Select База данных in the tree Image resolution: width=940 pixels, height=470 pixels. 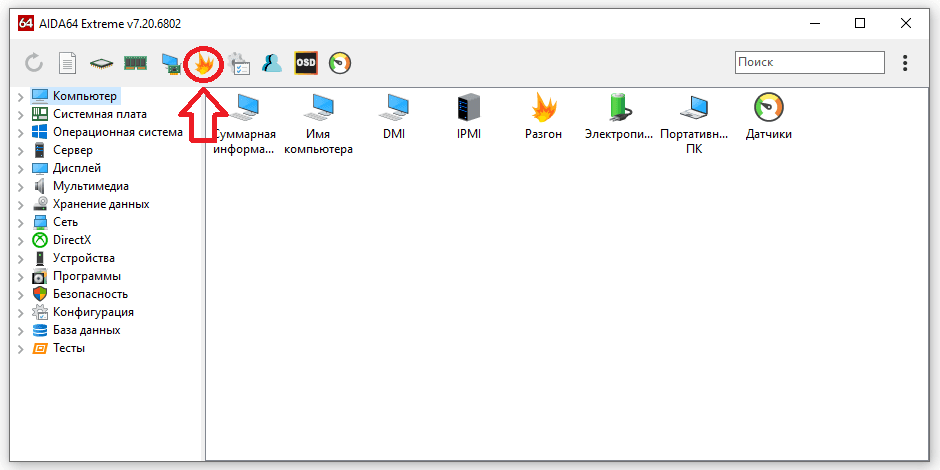(86, 330)
